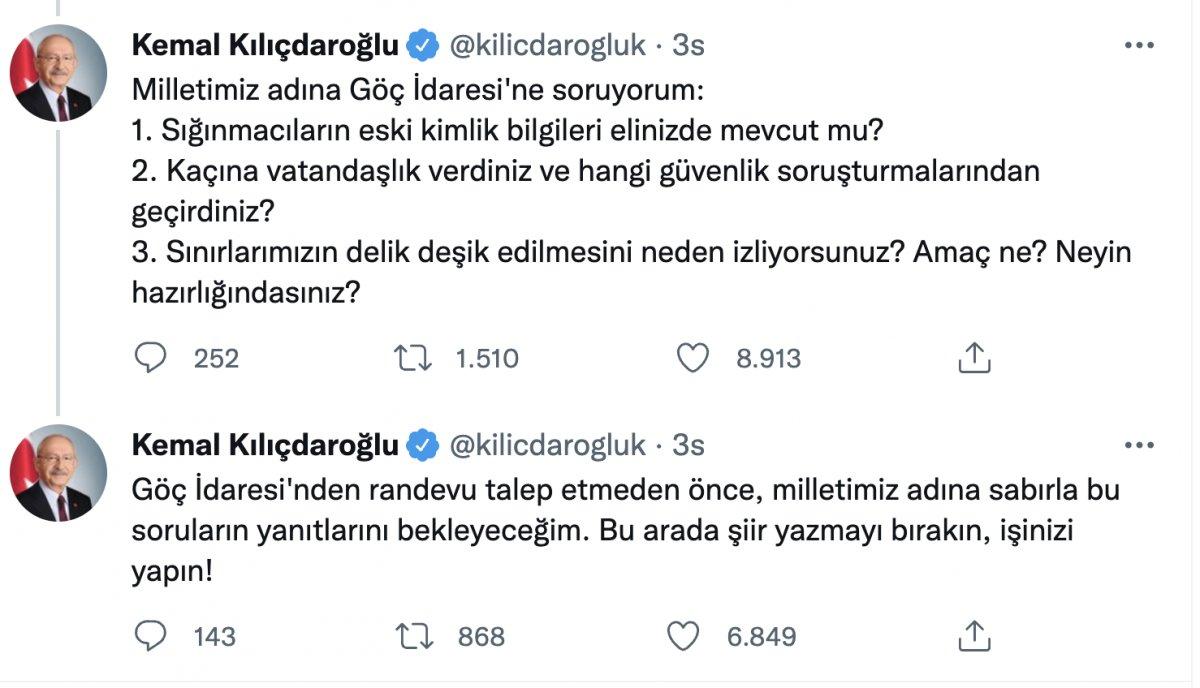Like the first tweet with 8.913 likes

[691, 358]
